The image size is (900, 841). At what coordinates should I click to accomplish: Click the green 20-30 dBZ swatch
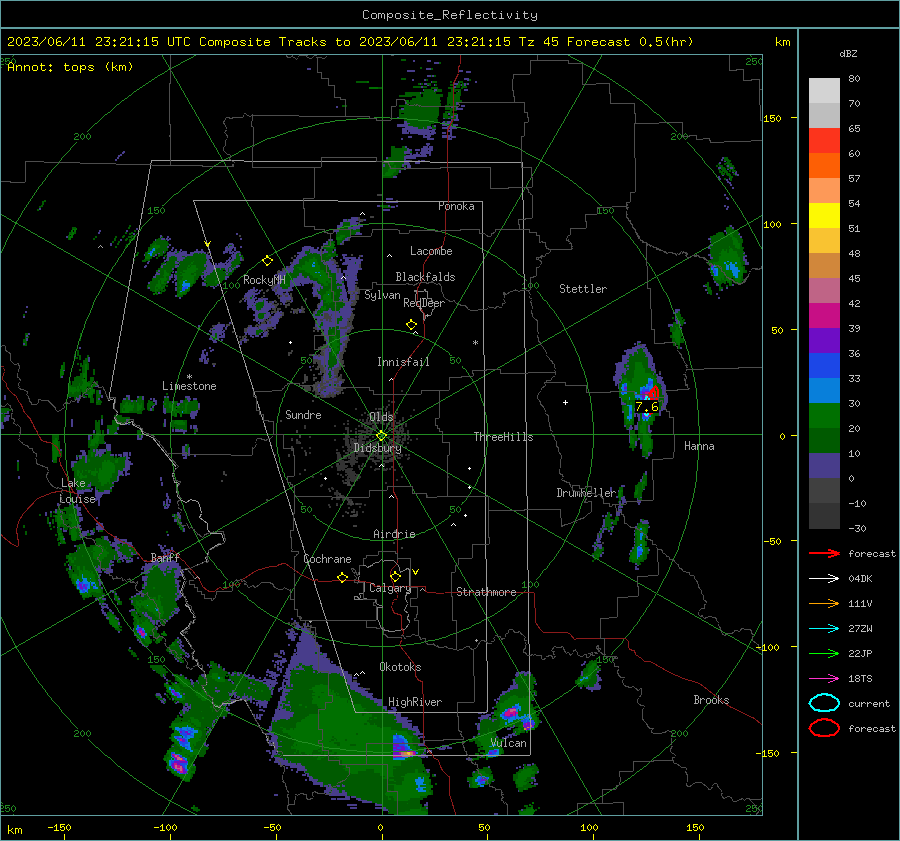pos(824,416)
